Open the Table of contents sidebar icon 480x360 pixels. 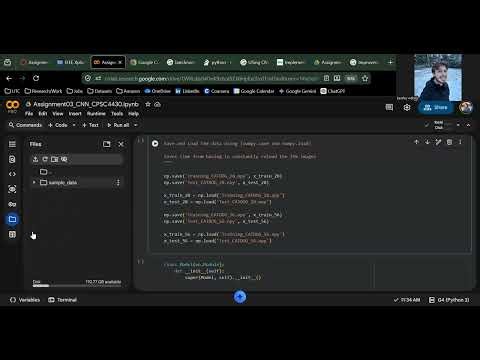pos(12,144)
